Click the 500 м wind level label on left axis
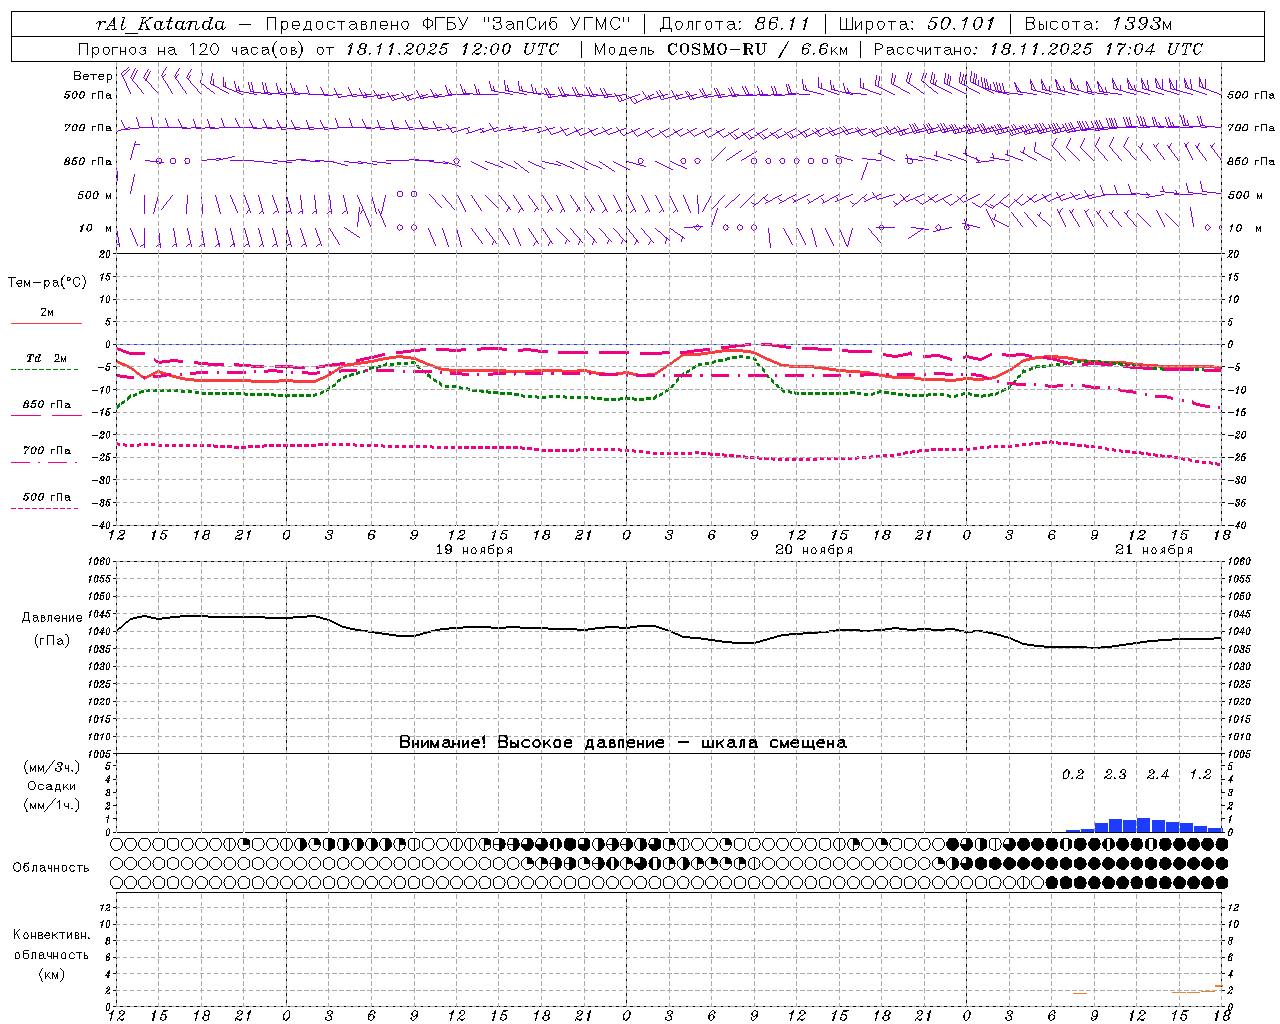Image resolution: width=1280 pixels, height=1024 pixels. (95, 195)
